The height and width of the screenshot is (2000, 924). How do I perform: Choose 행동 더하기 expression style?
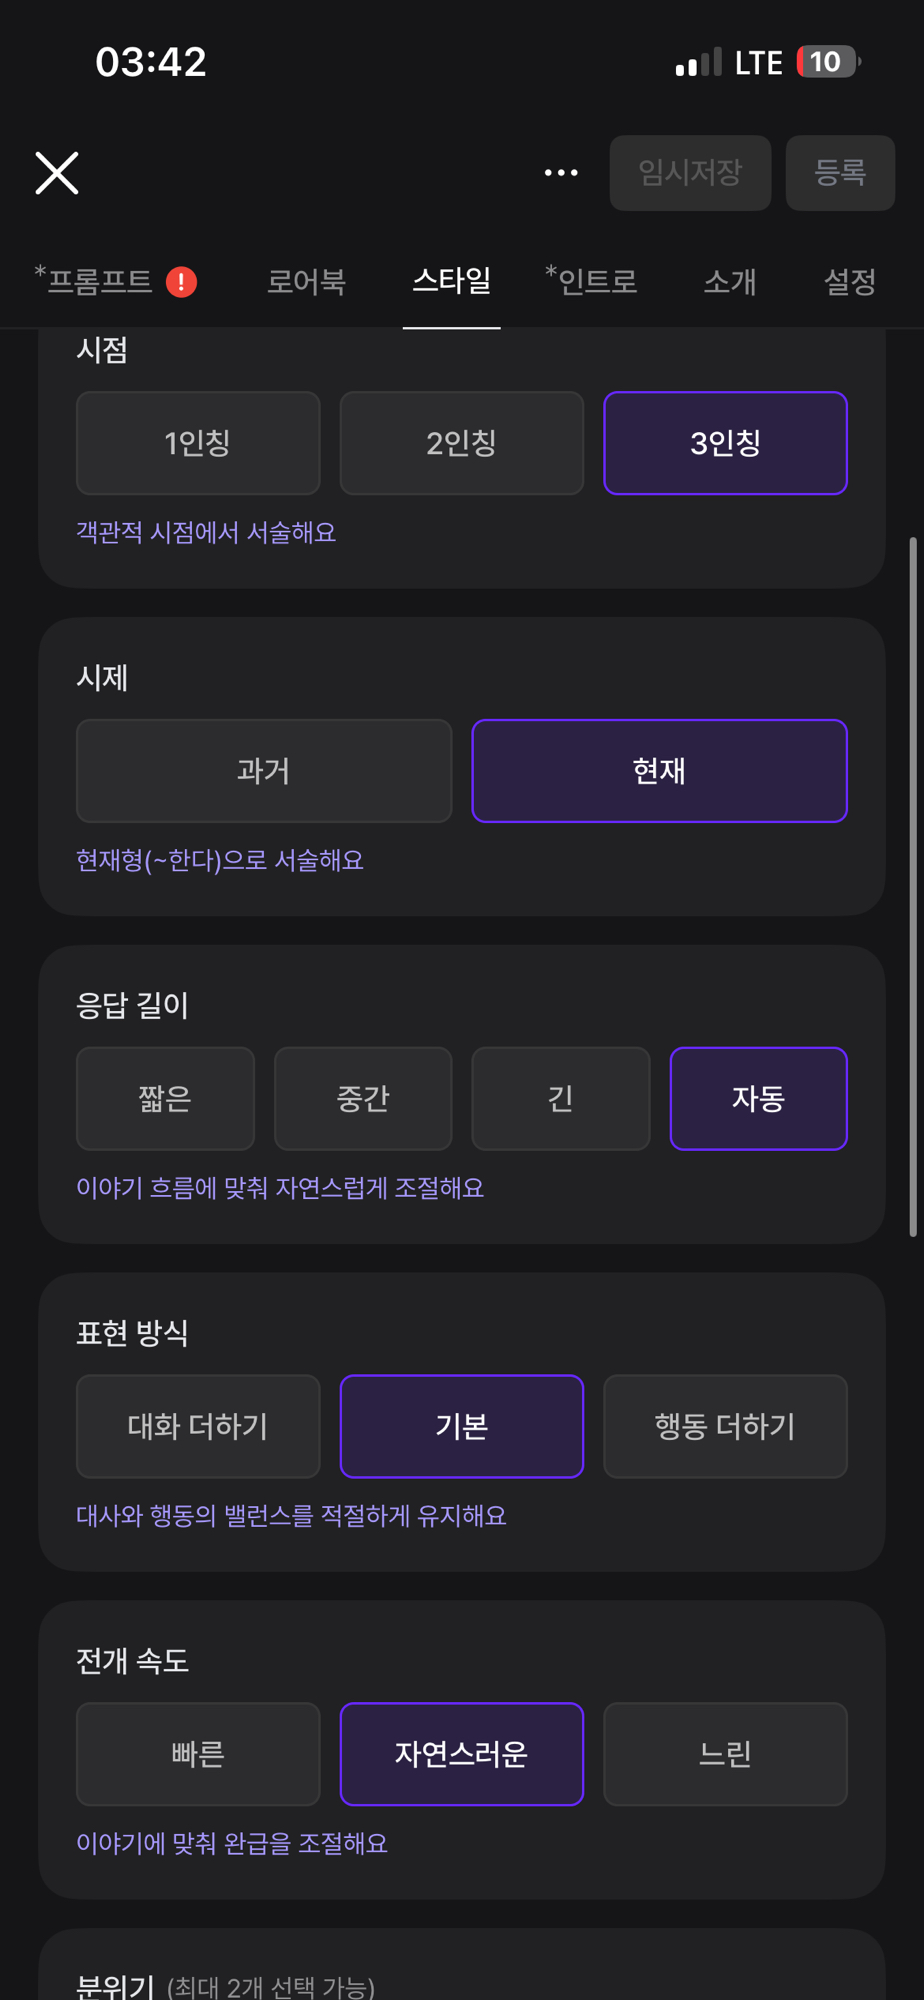coord(725,1426)
